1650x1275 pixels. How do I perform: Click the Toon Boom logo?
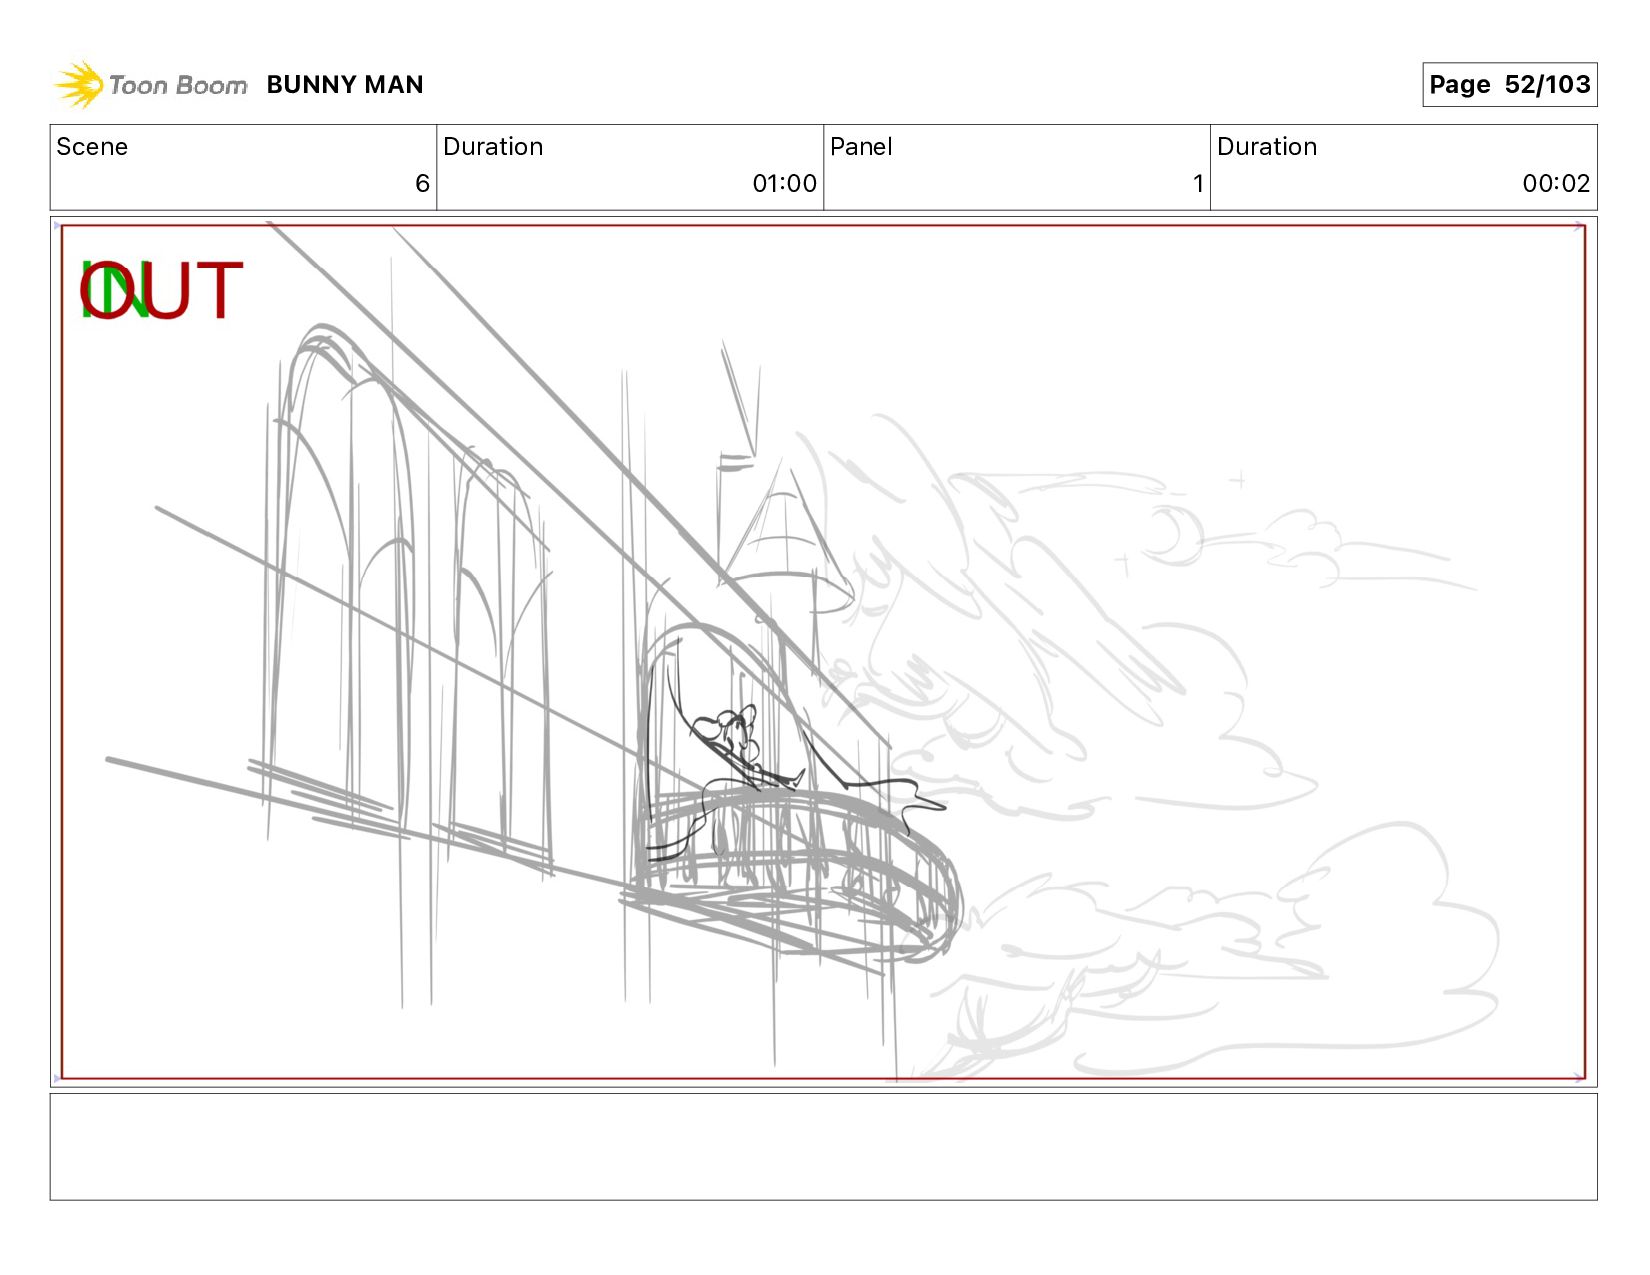[x=150, y=85]
